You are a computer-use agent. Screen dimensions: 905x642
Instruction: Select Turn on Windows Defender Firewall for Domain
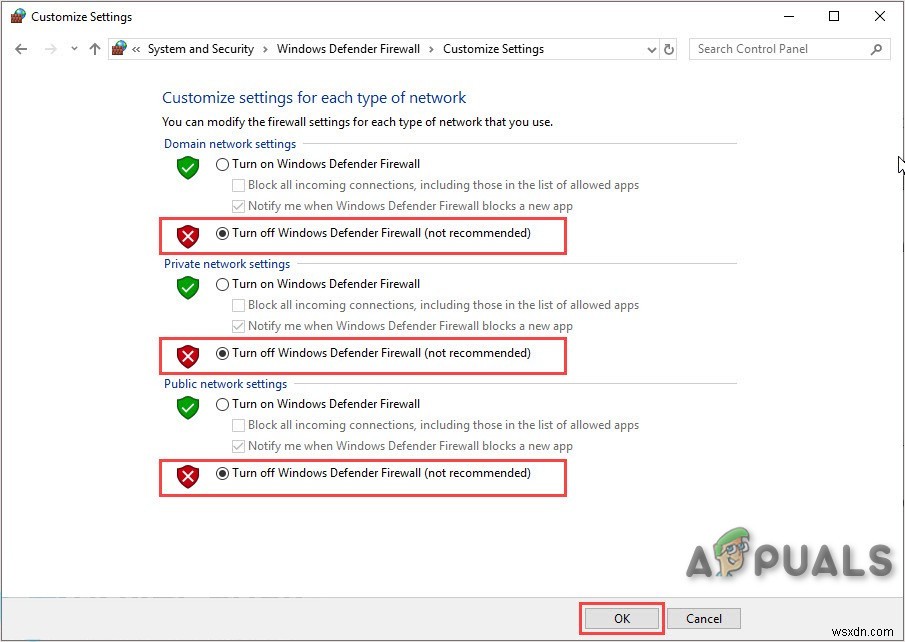221,164
